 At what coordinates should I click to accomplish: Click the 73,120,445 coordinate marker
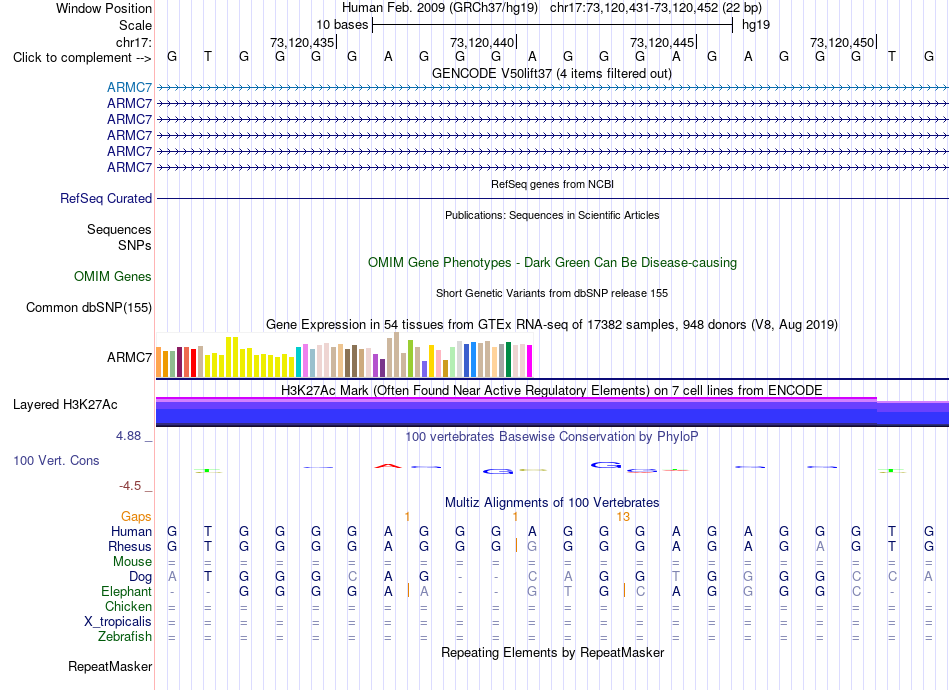[x=662, y=42]
